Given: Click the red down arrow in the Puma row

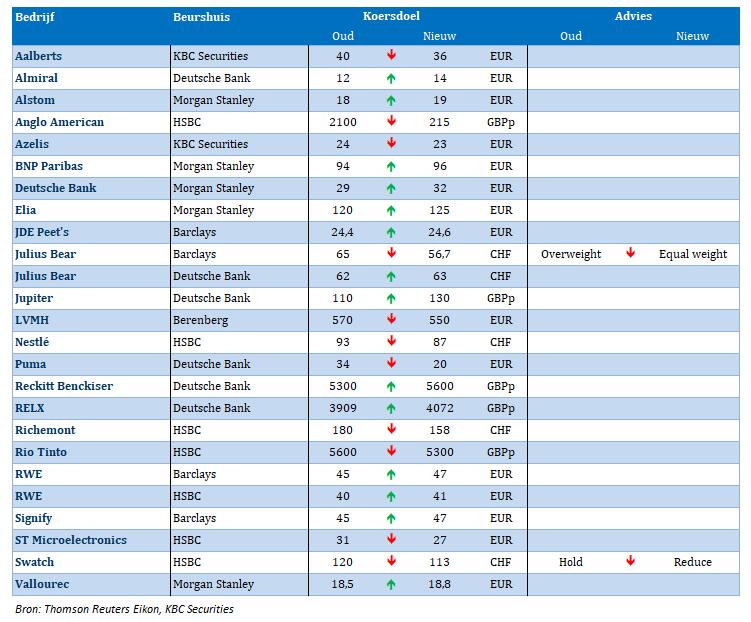Looking at the screenshot, I should point(391,363).
